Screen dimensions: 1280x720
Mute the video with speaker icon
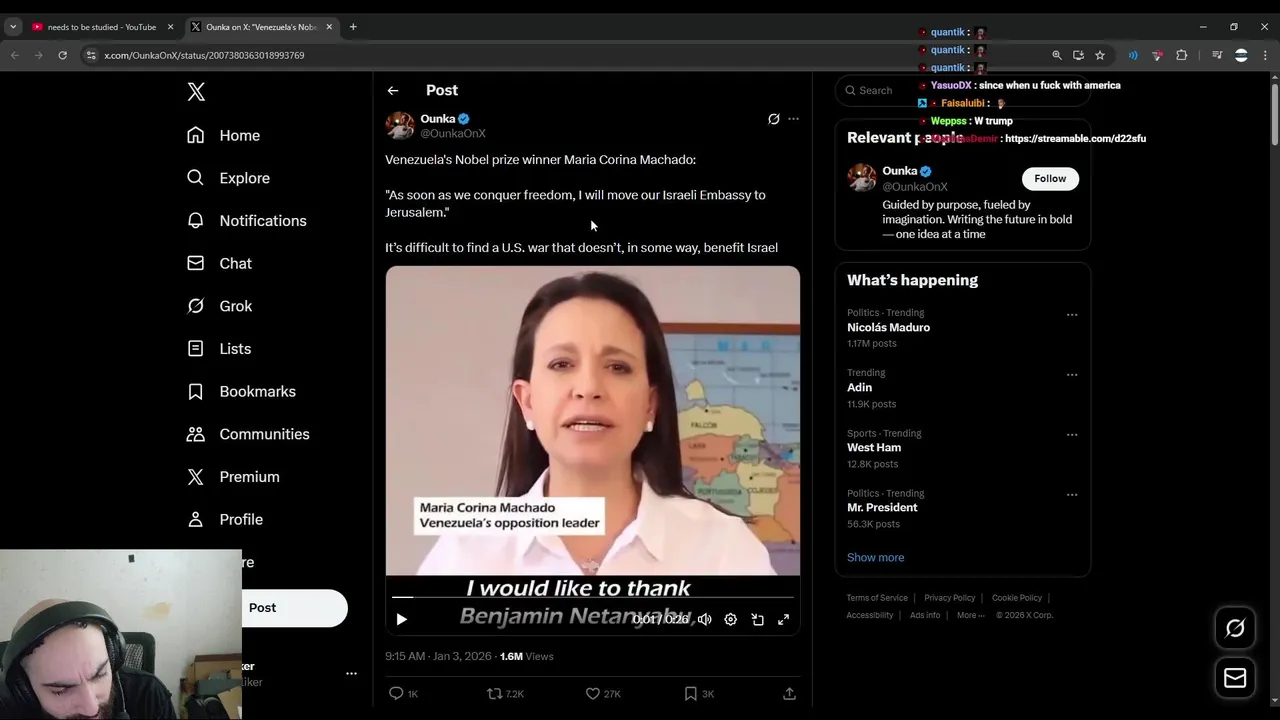(x=705, y=620)
